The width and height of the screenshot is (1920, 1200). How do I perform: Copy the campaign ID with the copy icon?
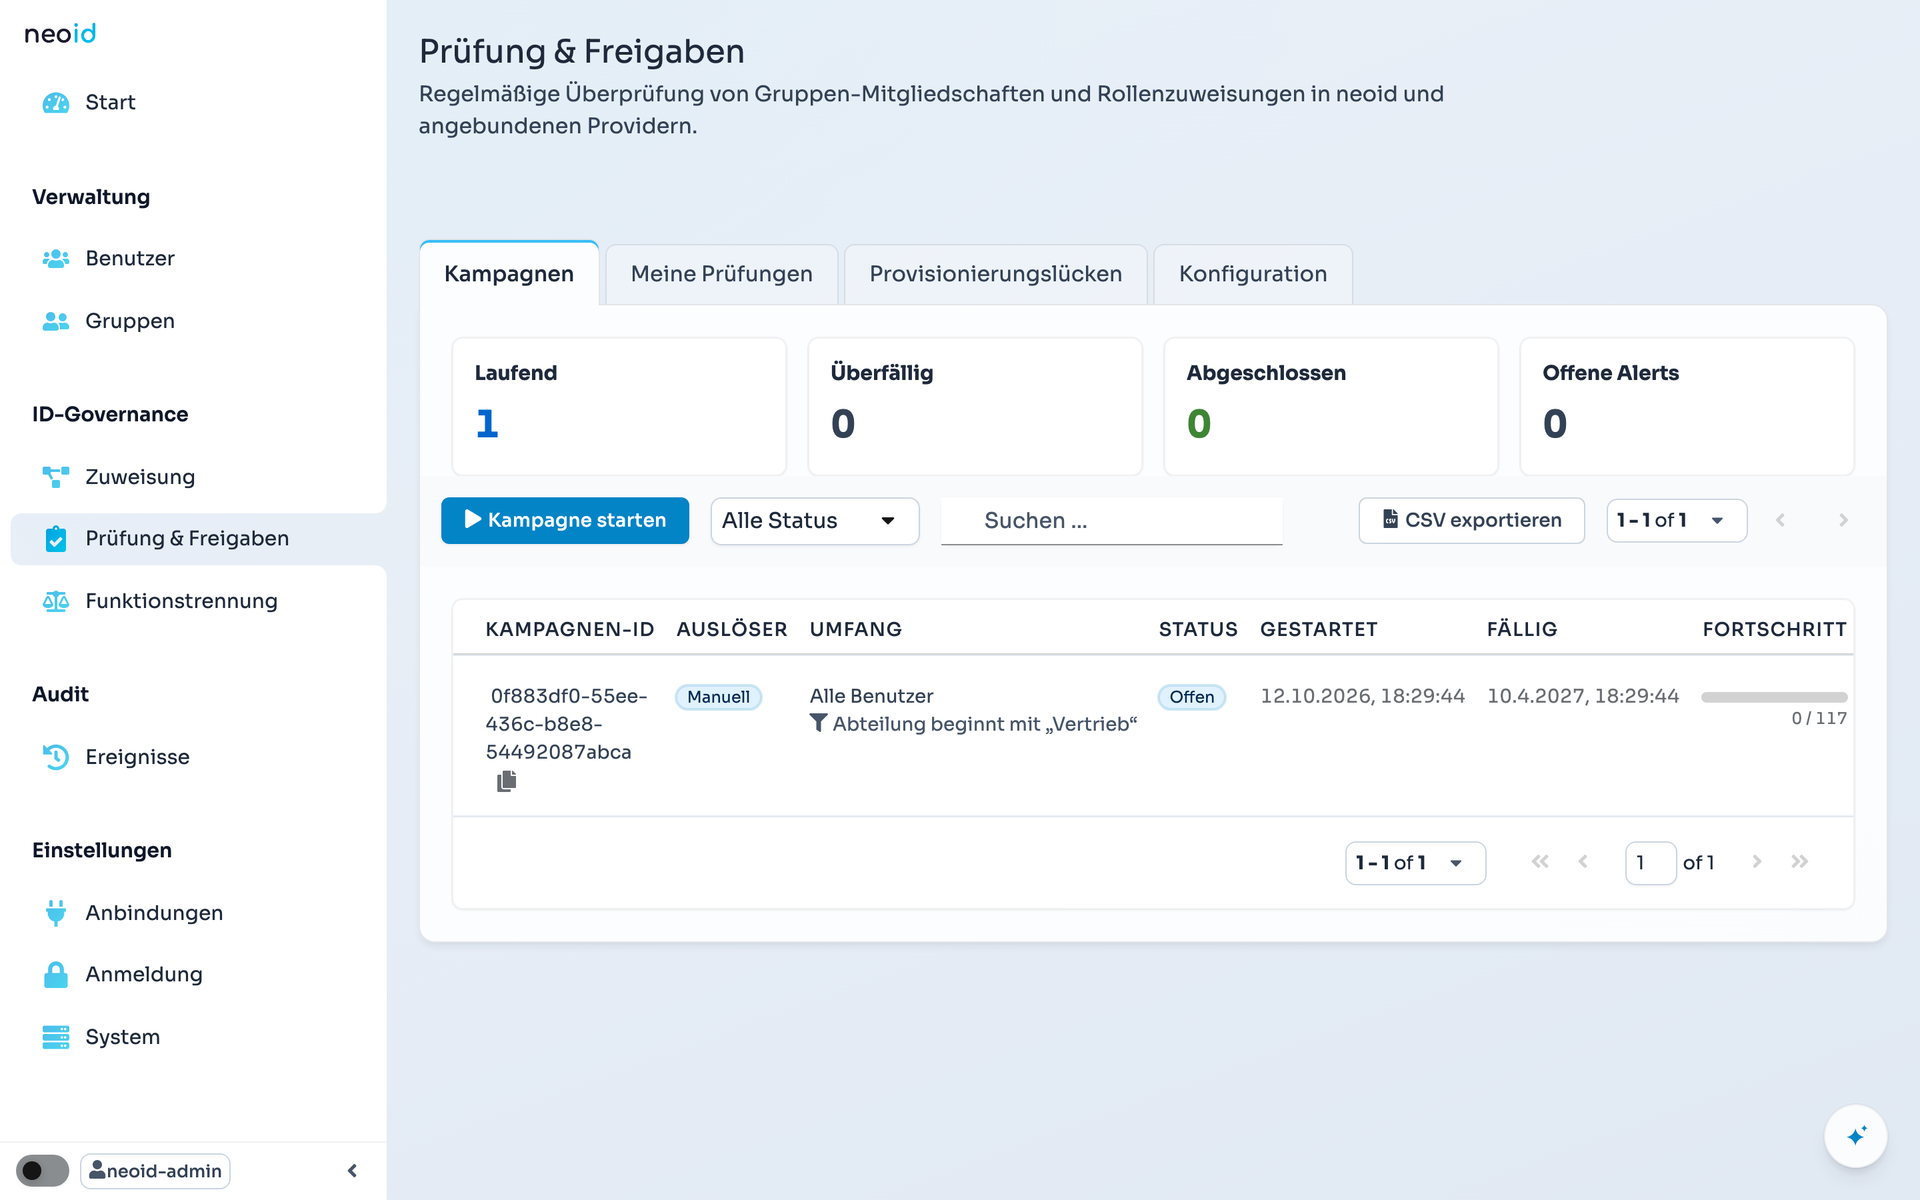(507, 781)
